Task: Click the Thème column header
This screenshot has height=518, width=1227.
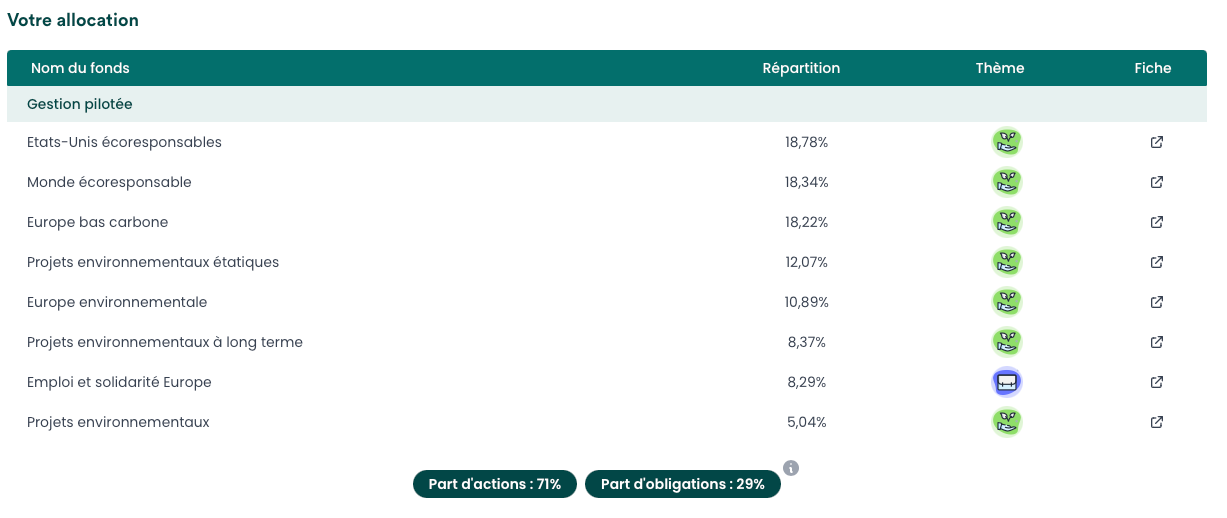Action: coord(1000,68)
